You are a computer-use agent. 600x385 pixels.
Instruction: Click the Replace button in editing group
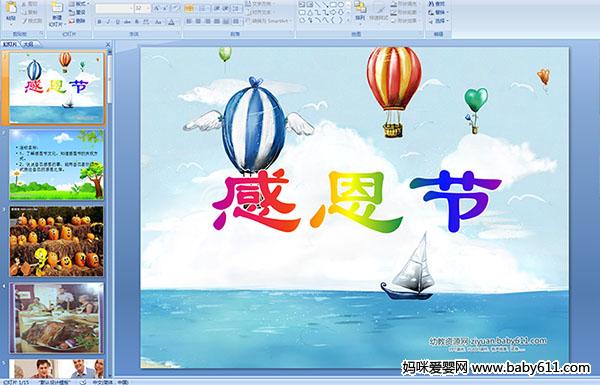point(439,12)
